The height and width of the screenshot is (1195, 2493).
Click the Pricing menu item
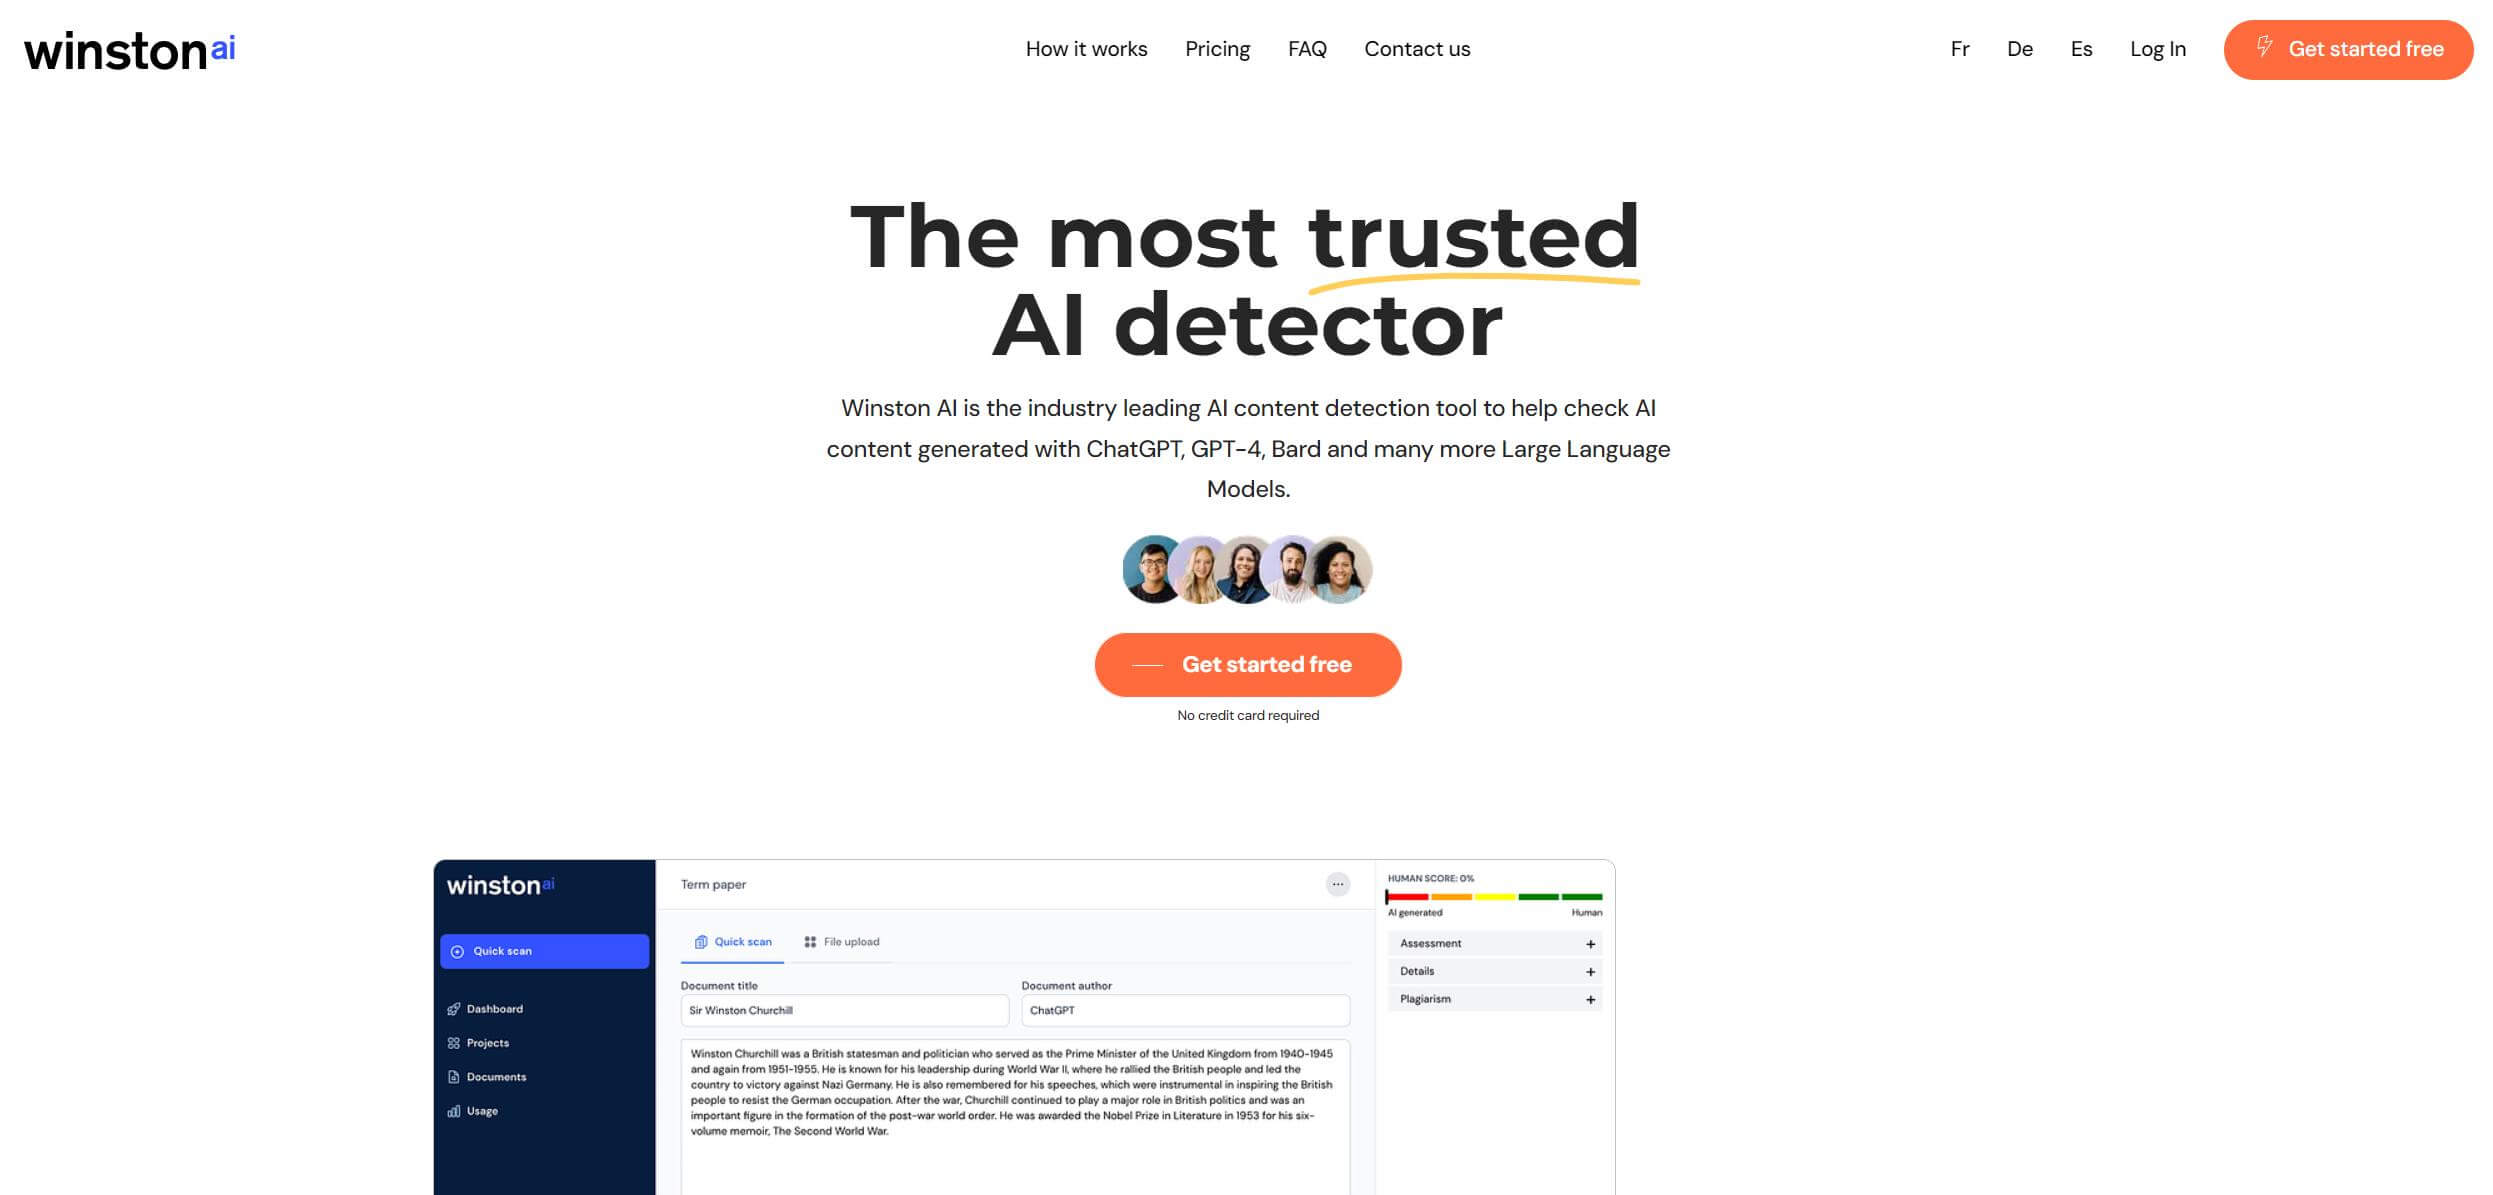[x=1218, y=49]
